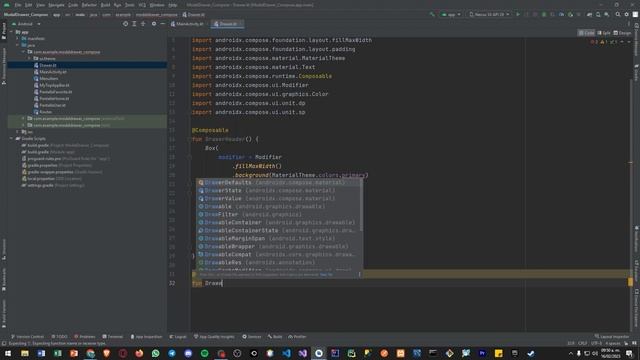Open Search Everywhere magnifier in the top toolbar

point(618,14)
